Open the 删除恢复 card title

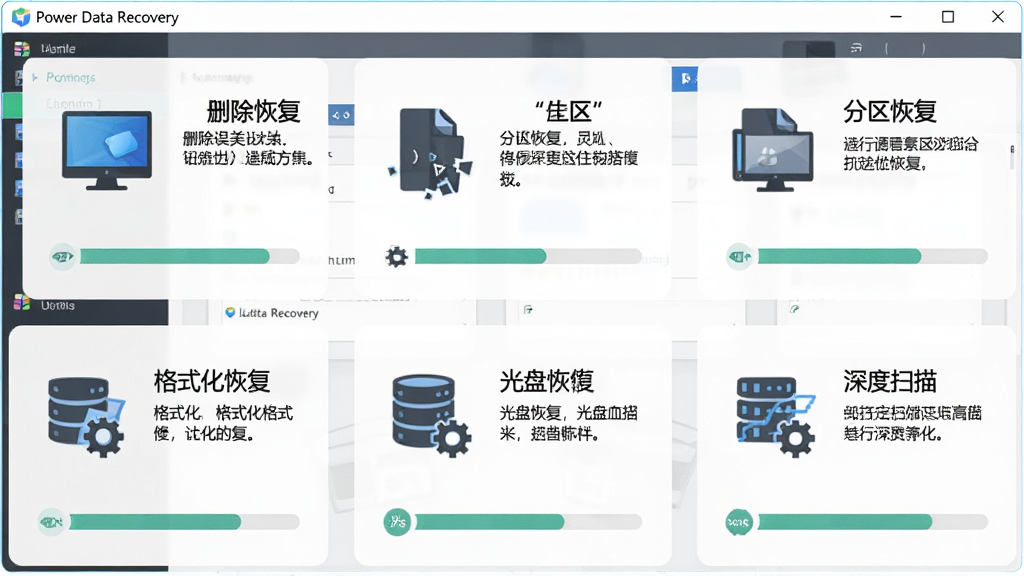253,112
